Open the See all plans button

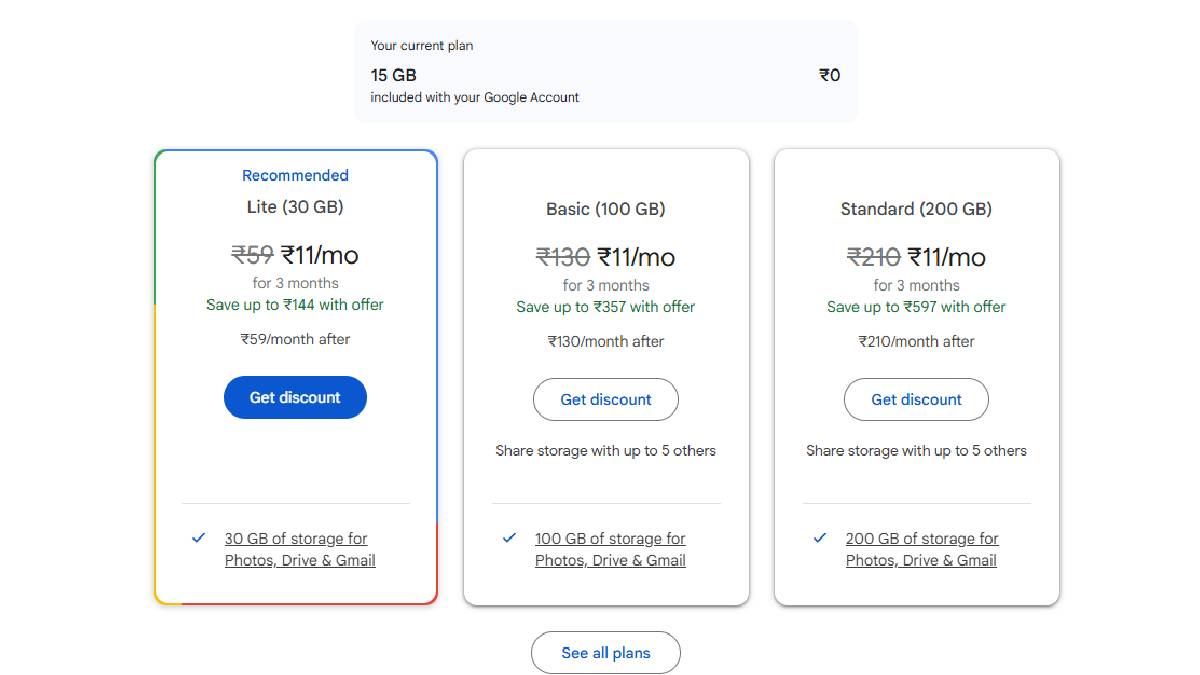point(606,653)
